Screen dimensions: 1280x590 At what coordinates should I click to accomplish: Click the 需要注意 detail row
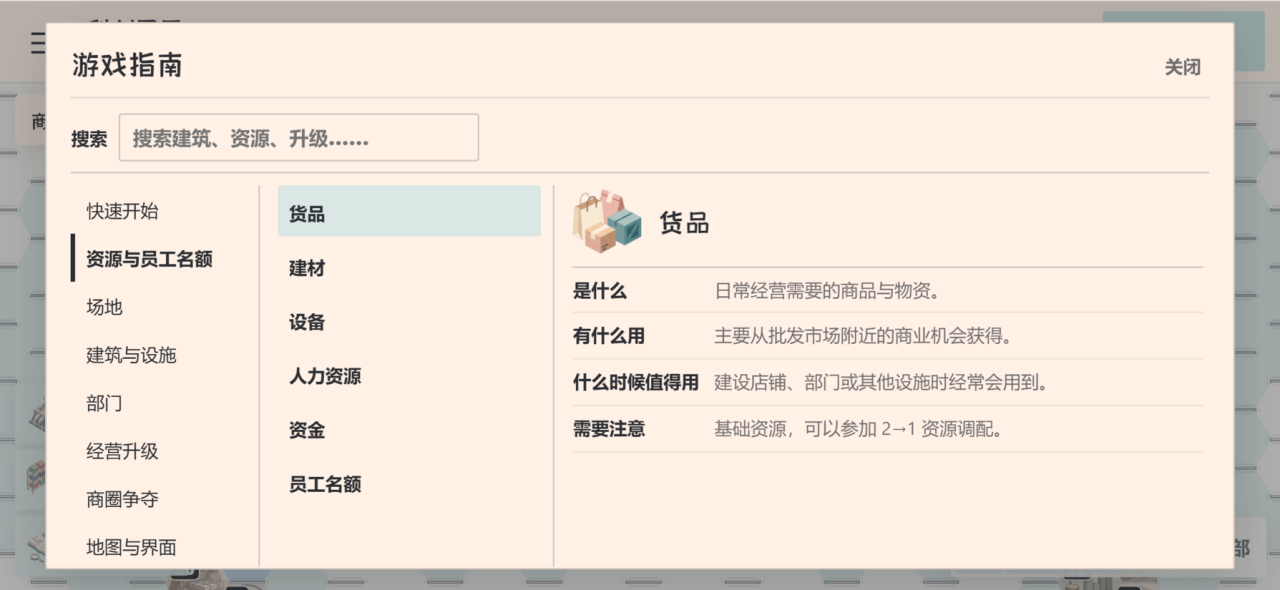coord(888,429)
